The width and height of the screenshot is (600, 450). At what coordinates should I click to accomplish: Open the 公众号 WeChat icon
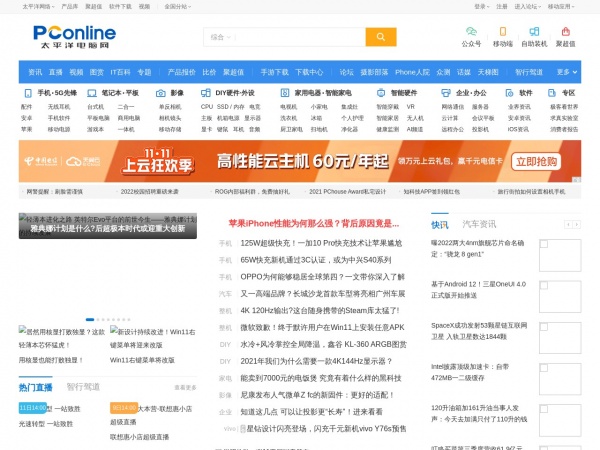click(471, 31)
